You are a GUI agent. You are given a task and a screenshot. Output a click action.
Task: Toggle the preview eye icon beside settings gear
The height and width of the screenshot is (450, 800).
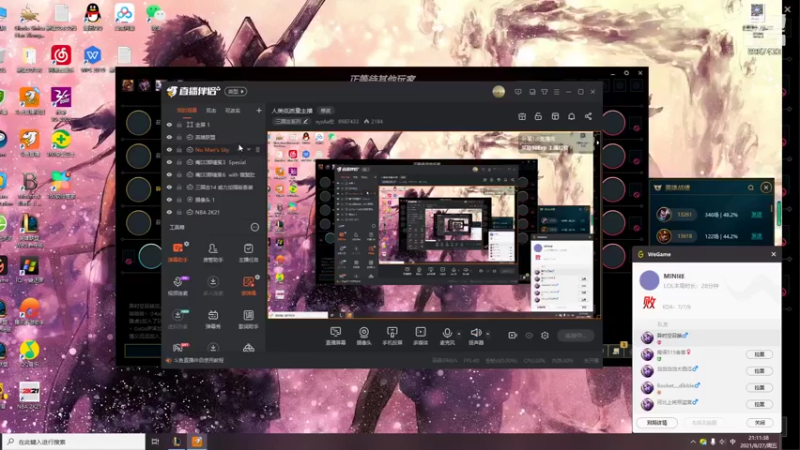click(529, 335)
